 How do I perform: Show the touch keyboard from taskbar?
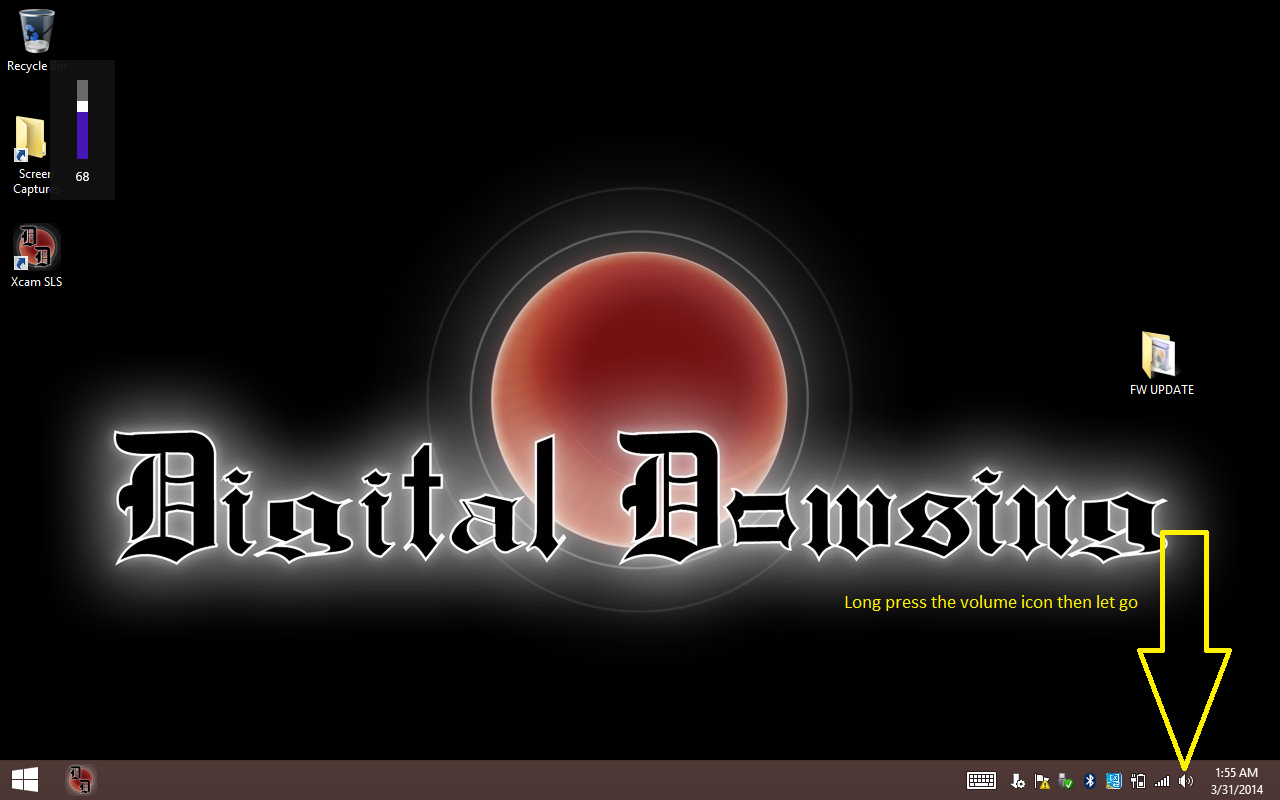[981, 781]
